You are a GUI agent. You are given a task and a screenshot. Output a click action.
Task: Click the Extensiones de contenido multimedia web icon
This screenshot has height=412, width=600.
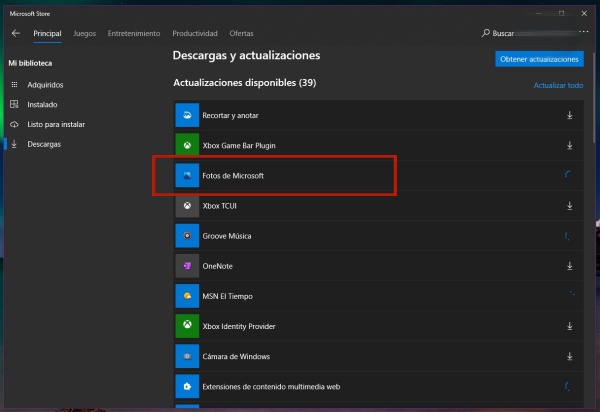[187, 386]
